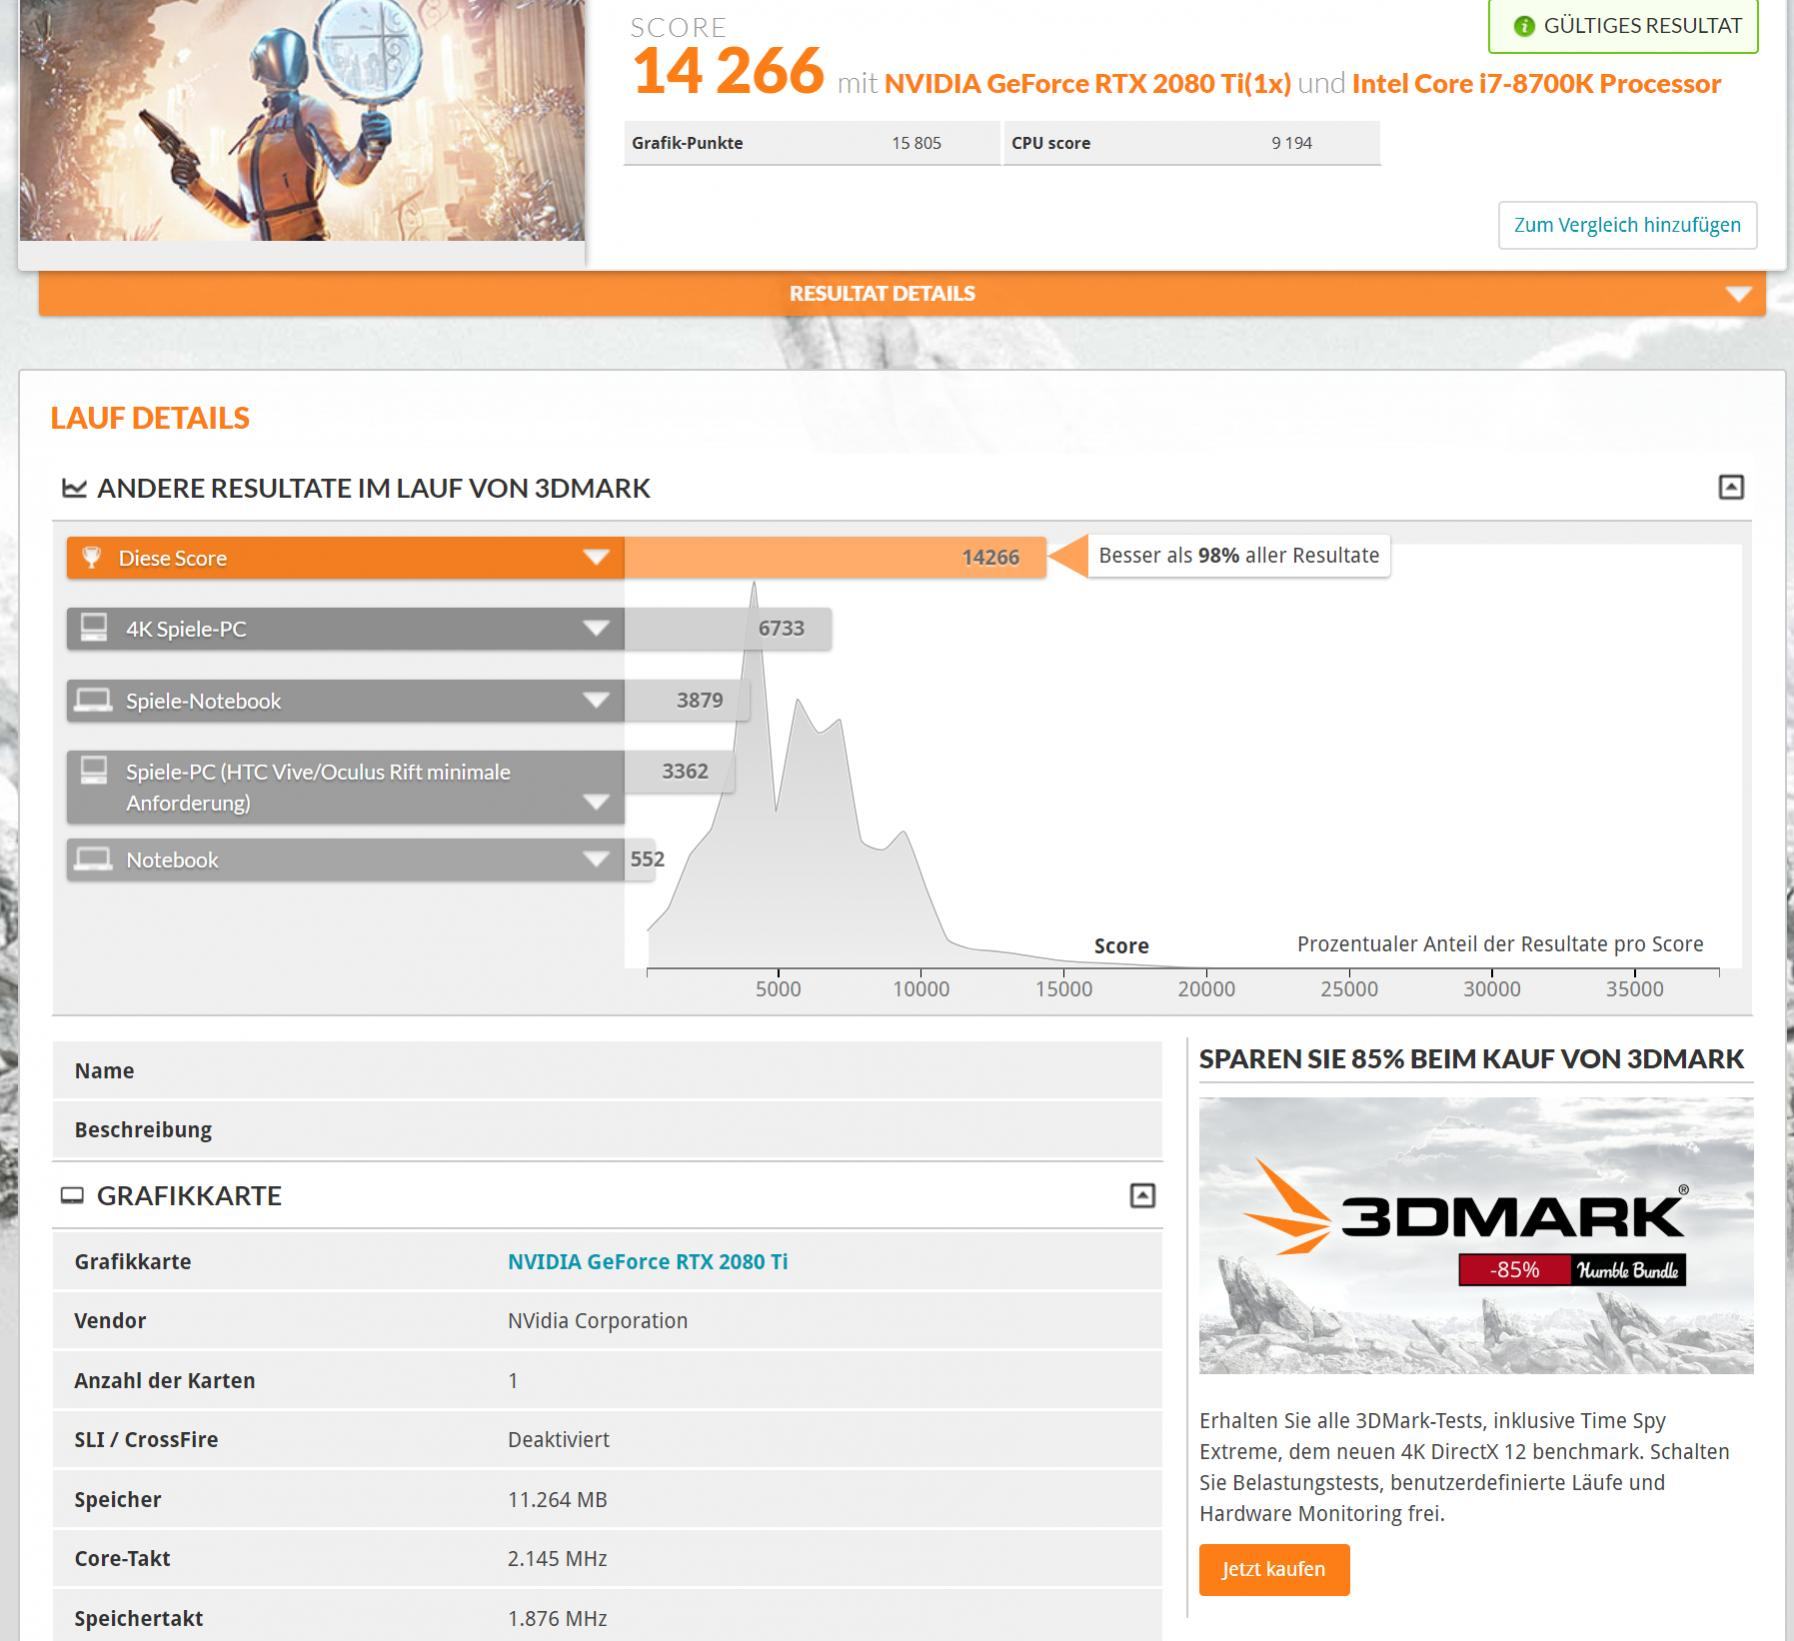
Task: Click the desktop icon beside 4K Spiele-PC
Action: click(94, 627)
